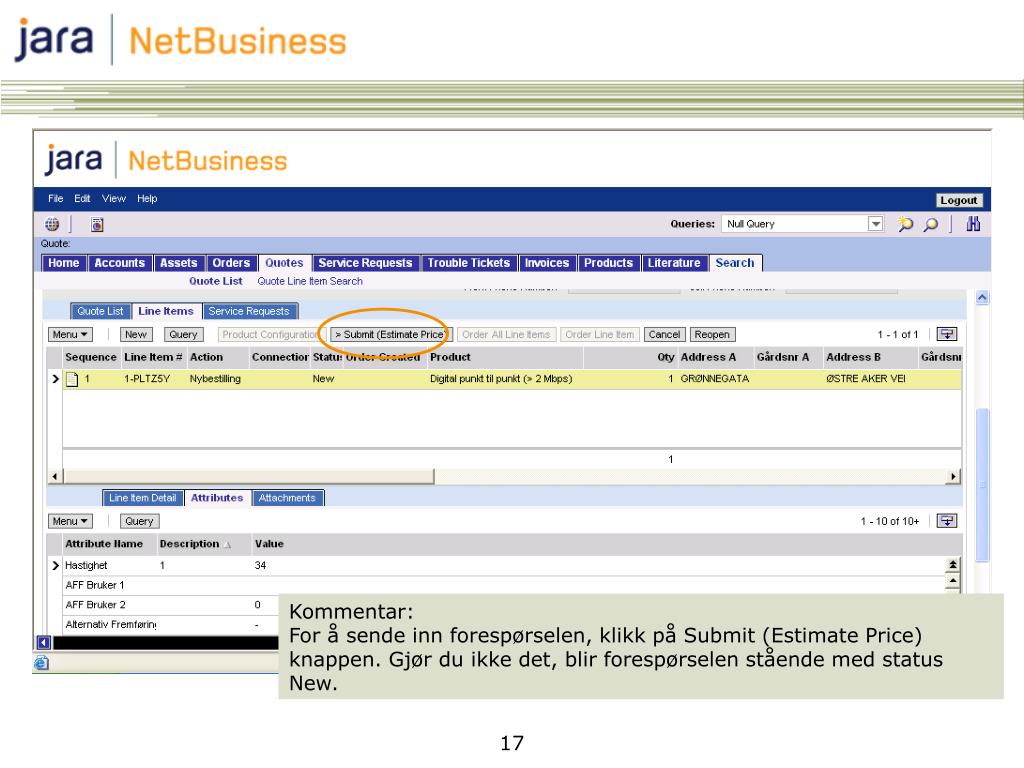1024x768 pixels.
Task: Open the Literature tab
Action: [674, 263]
